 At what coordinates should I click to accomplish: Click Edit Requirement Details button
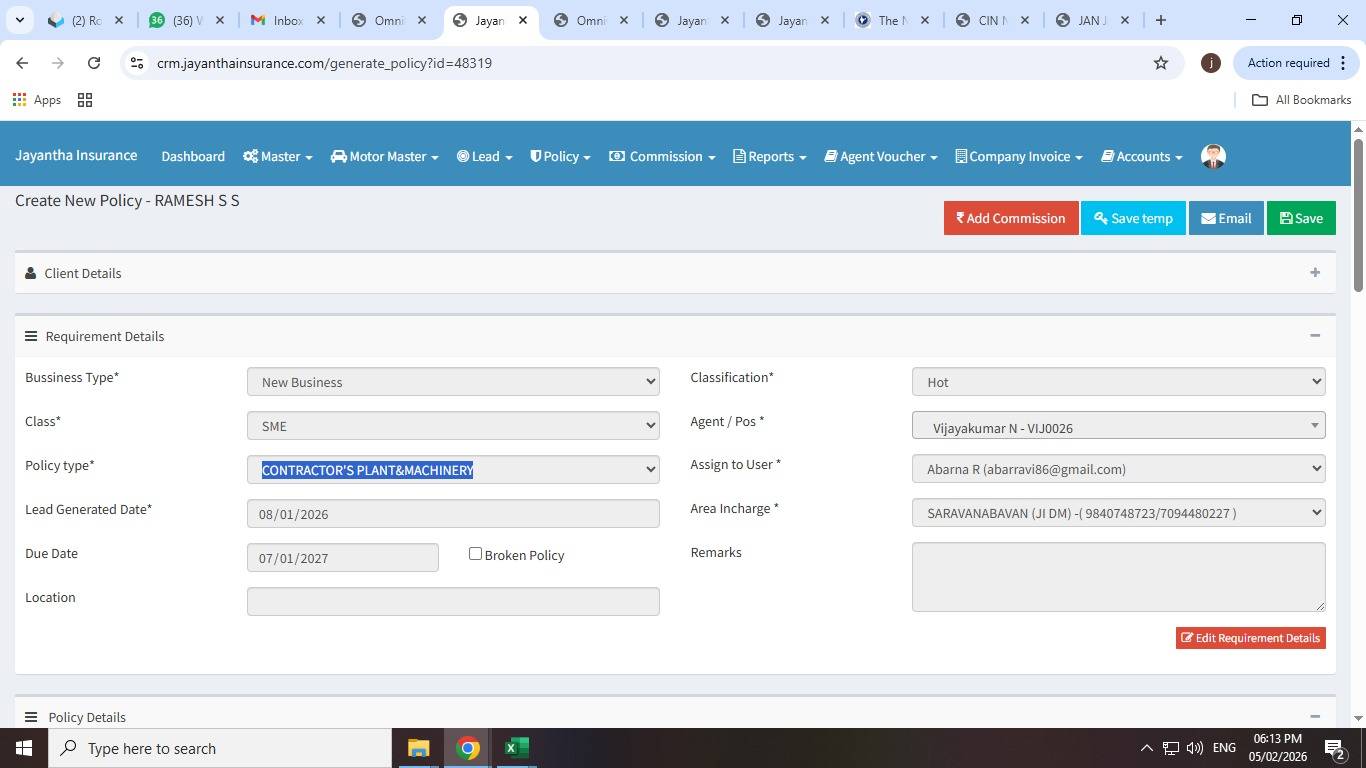click(x=1250, y=638)
